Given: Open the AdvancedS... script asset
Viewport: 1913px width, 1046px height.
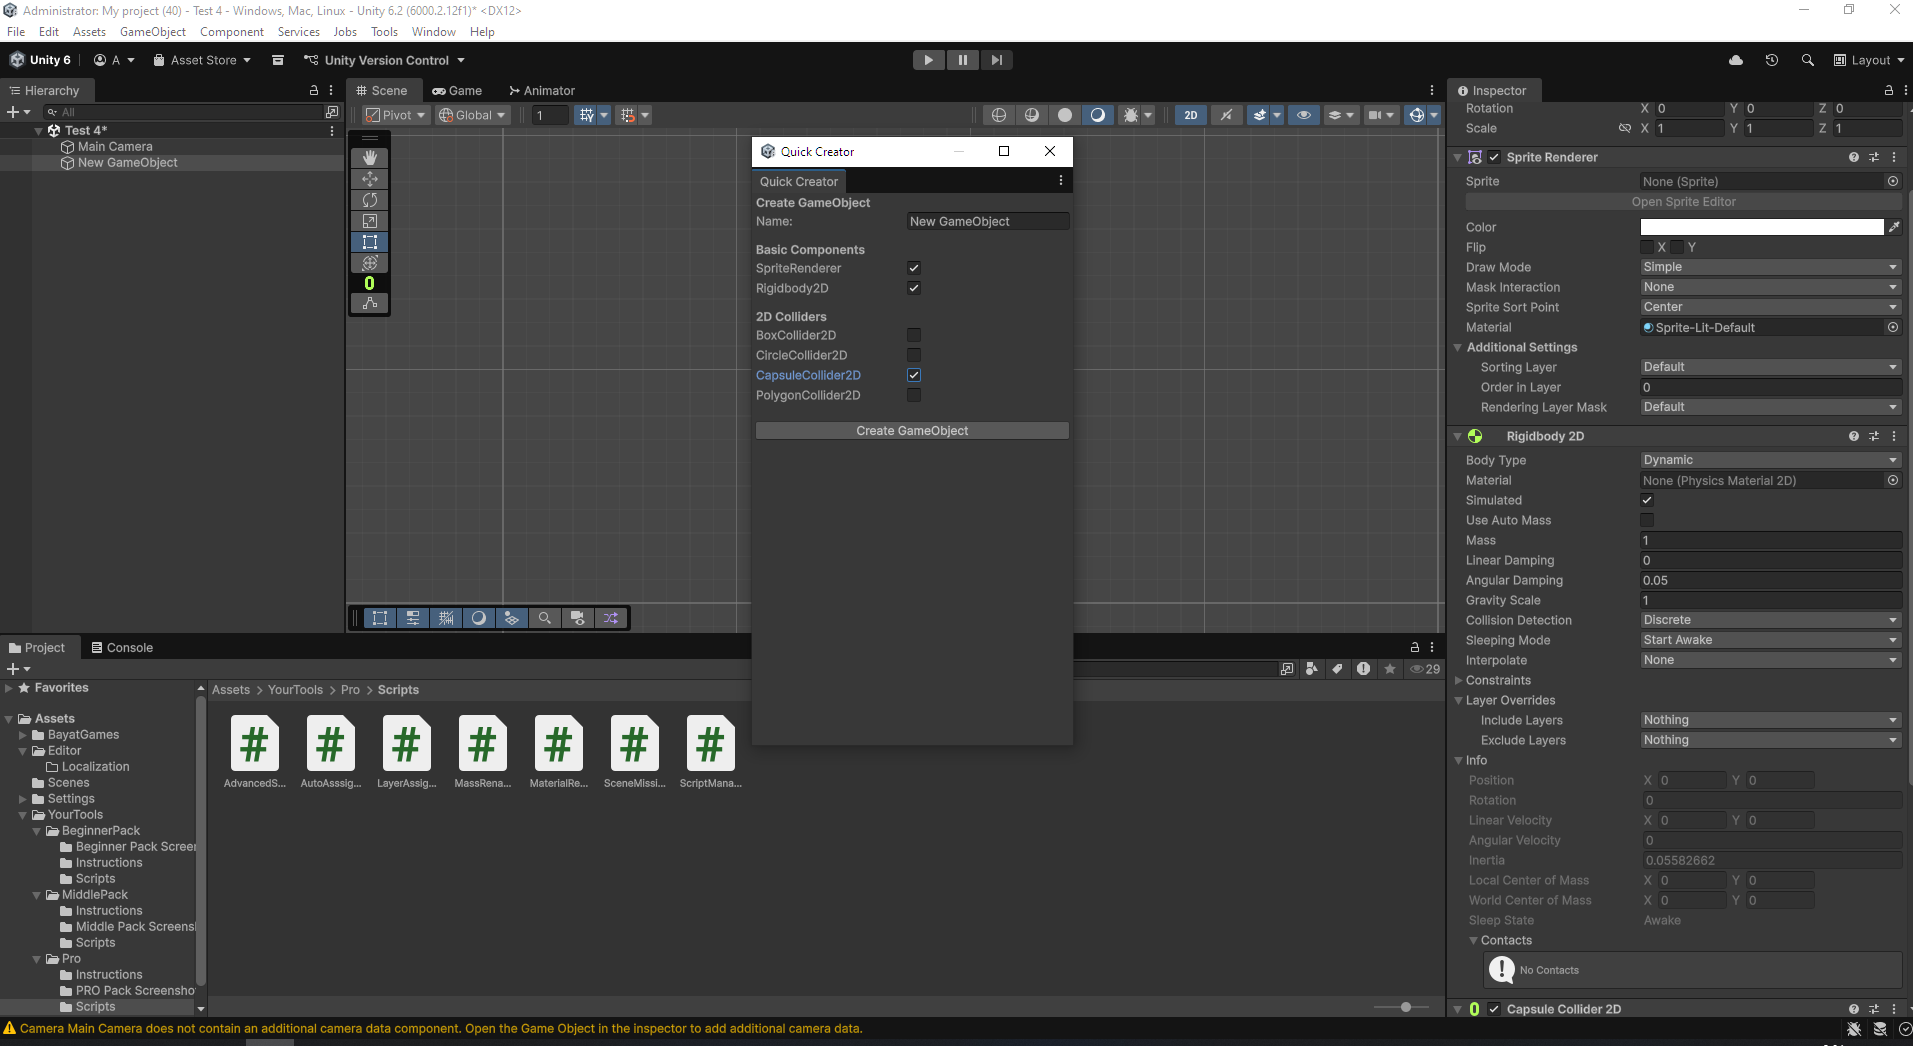Looking at the screenshot, I should click(255, 751).
